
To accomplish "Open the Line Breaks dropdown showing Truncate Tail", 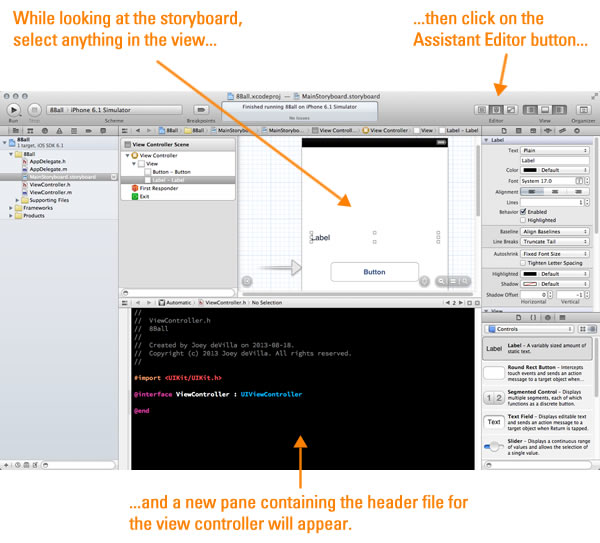I will point(554,241).
